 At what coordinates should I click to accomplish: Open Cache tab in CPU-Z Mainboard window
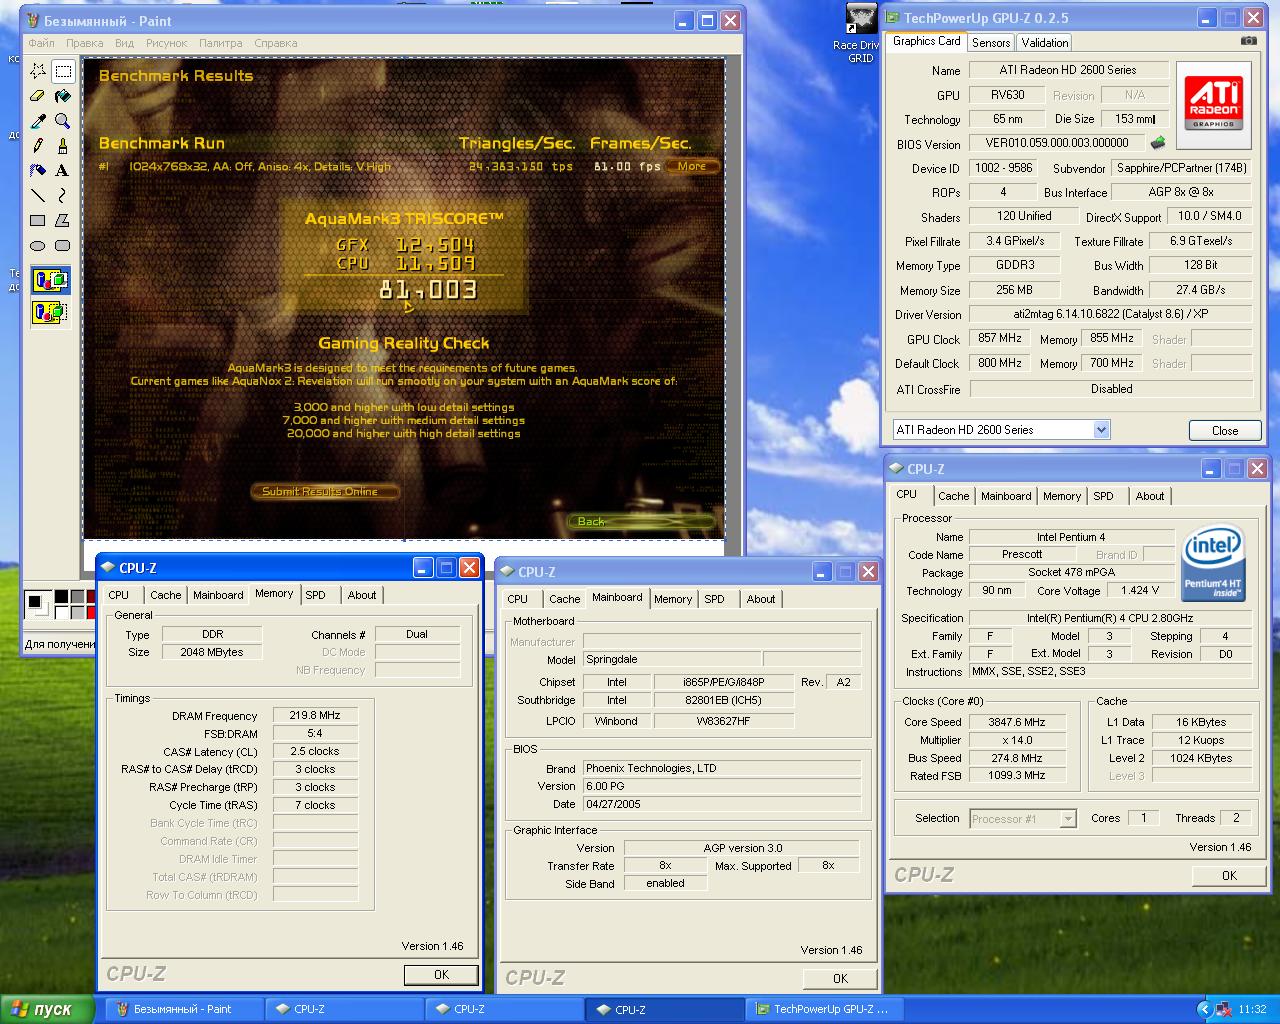point(564,599)
